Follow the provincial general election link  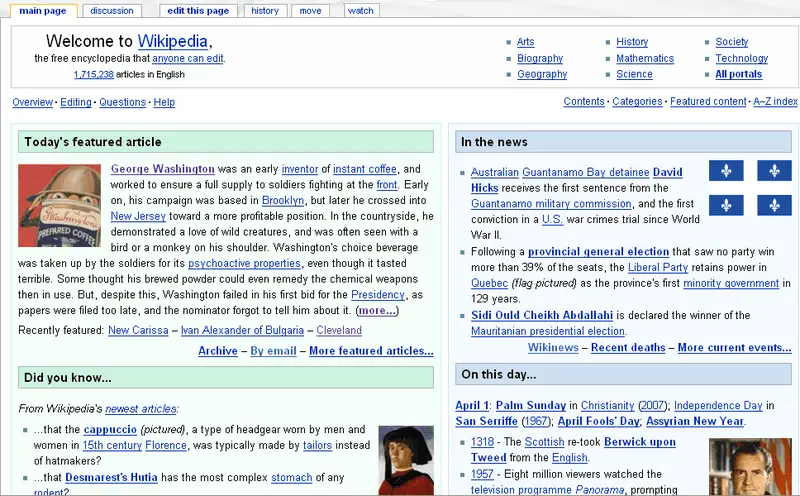pyautogui.click(x=598, y=252)
